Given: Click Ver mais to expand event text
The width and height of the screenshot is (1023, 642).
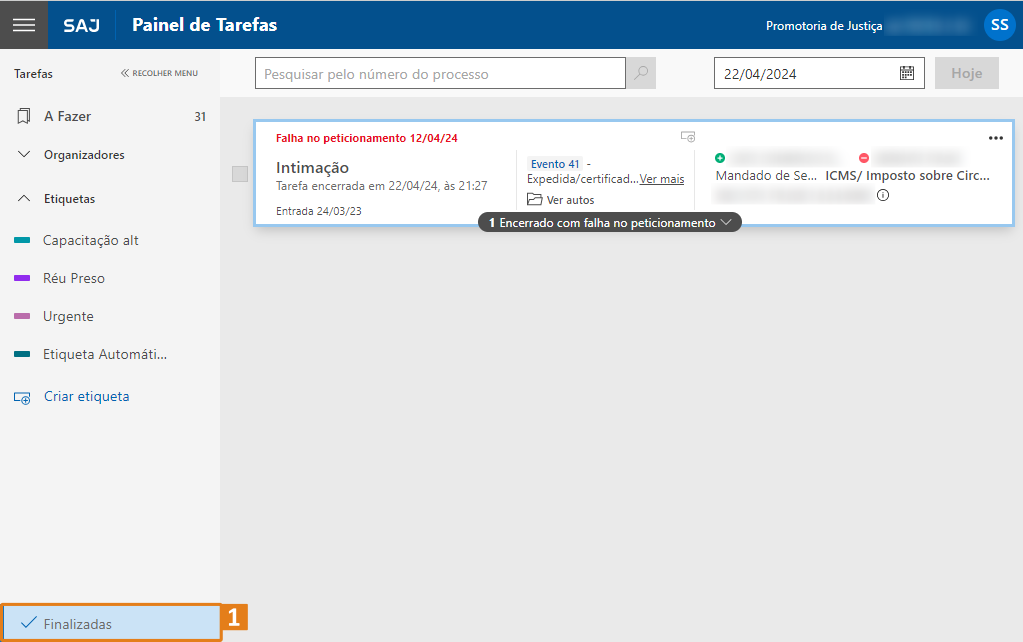Looking at the screenshot, I should tap(662, 179).
